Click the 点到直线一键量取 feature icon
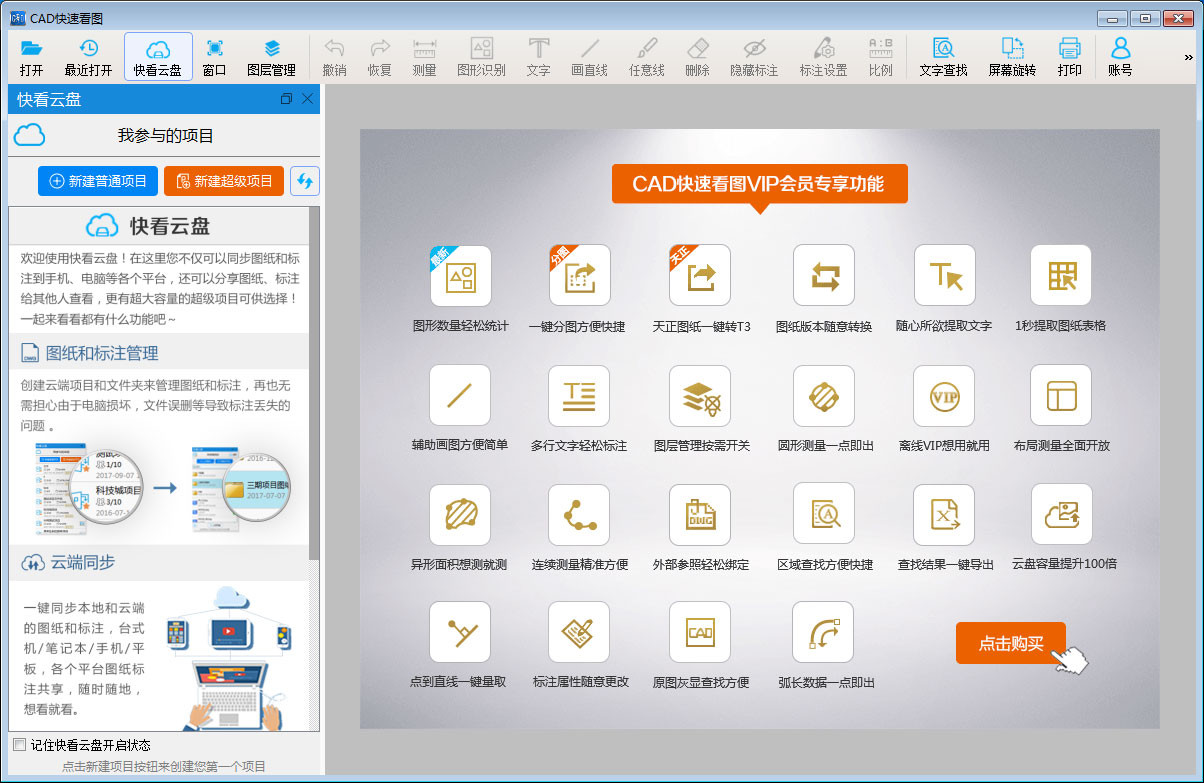This screenshot has width=1204, height=783. [460, 632]
